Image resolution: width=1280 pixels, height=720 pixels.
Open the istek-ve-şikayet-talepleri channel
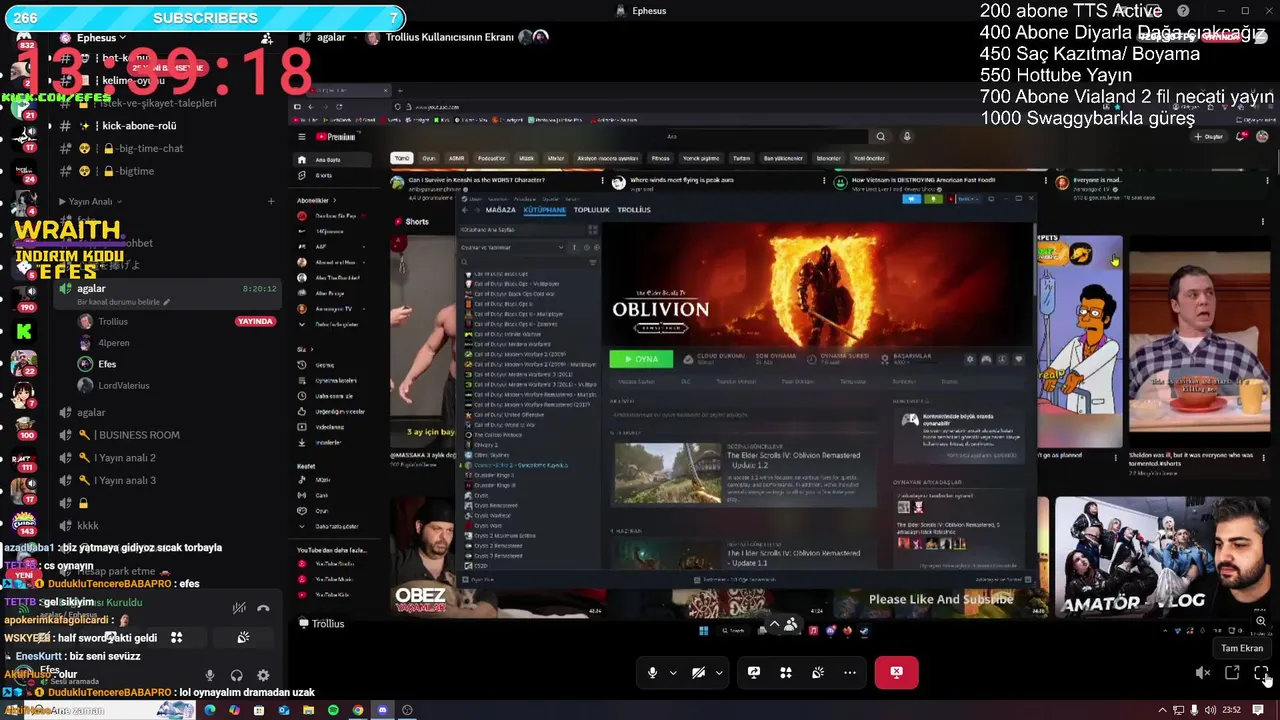click(x=159, y=103)
